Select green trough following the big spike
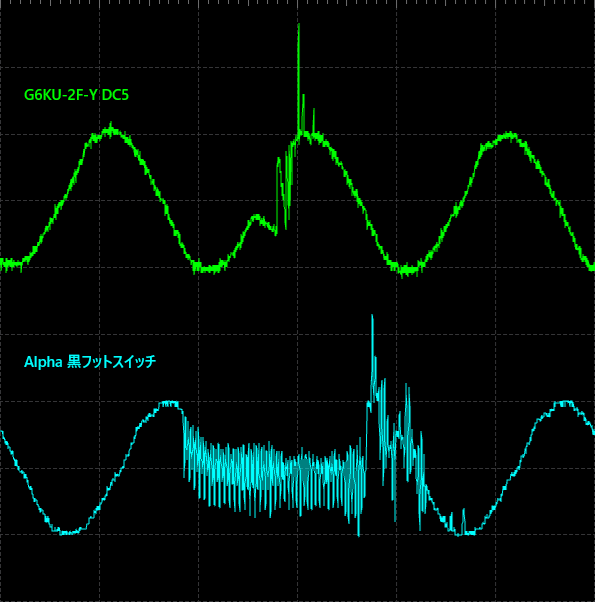The width and height of the screenshot is (595, 602). 408,269
